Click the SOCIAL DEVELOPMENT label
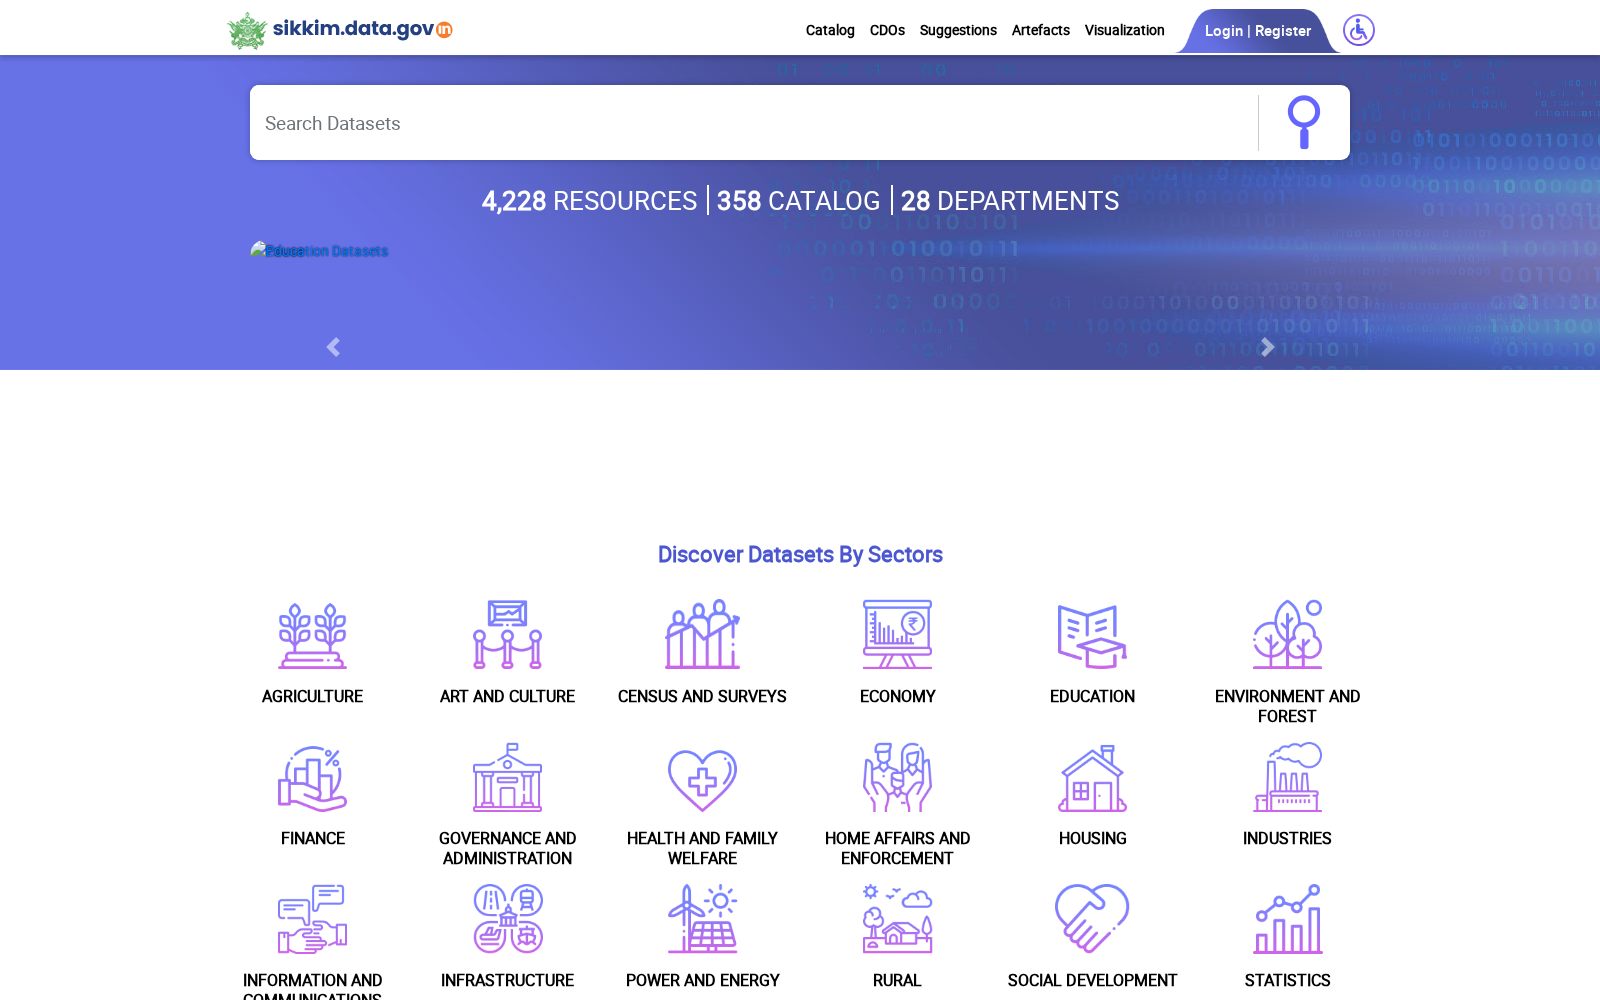 1092,980
